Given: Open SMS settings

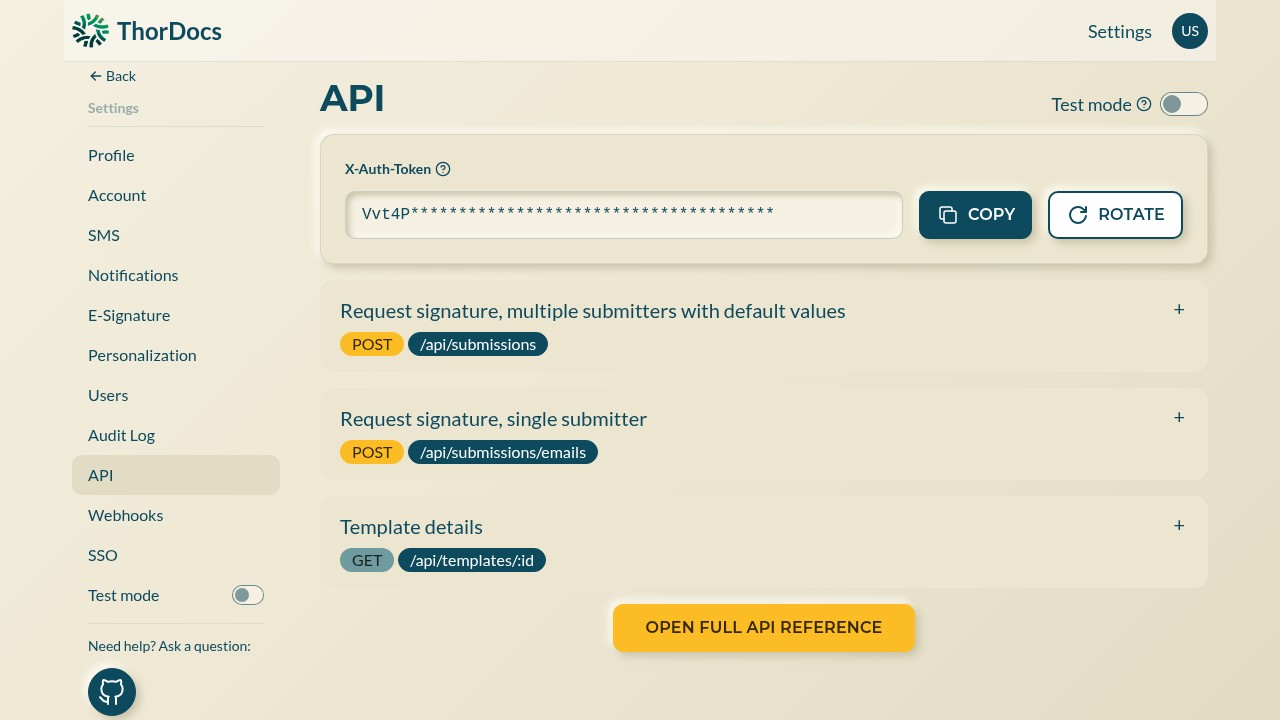Looking at the screenshot, I should [176, 235].
